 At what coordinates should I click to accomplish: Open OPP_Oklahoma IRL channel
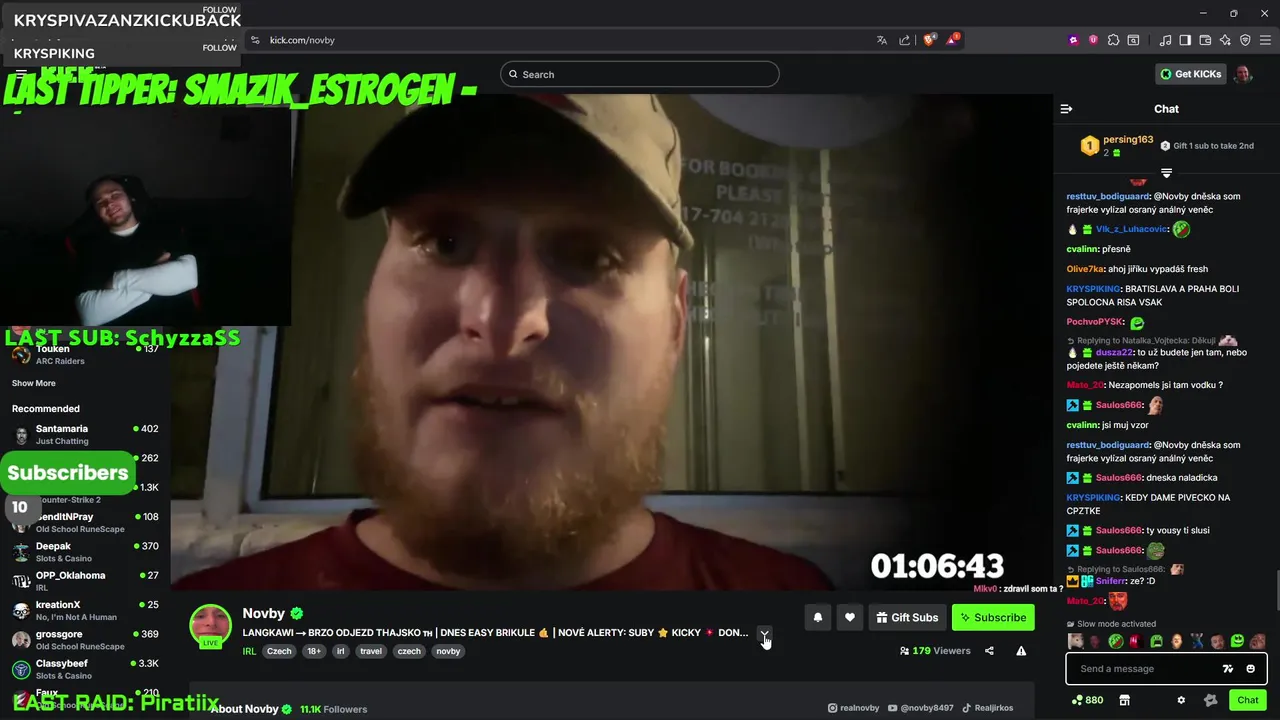click(x=85, y=581)
